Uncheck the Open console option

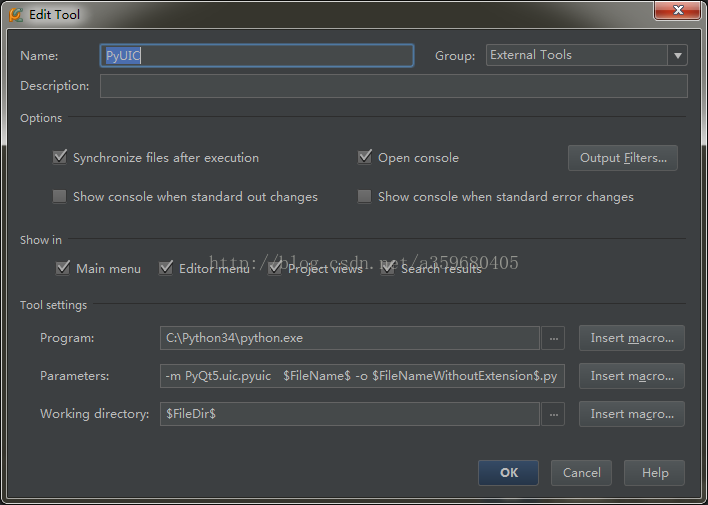(x=365, y=158)
